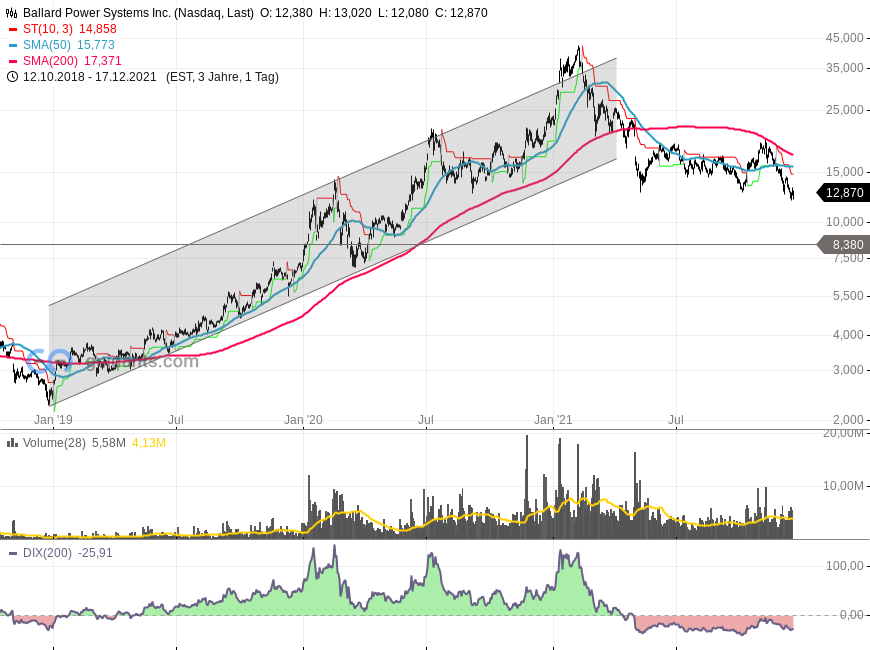Image resolution: width=870 pixels, height=650 pixels.
Task: Click the 100,00 DIX axis label
Action: [844, 566]
